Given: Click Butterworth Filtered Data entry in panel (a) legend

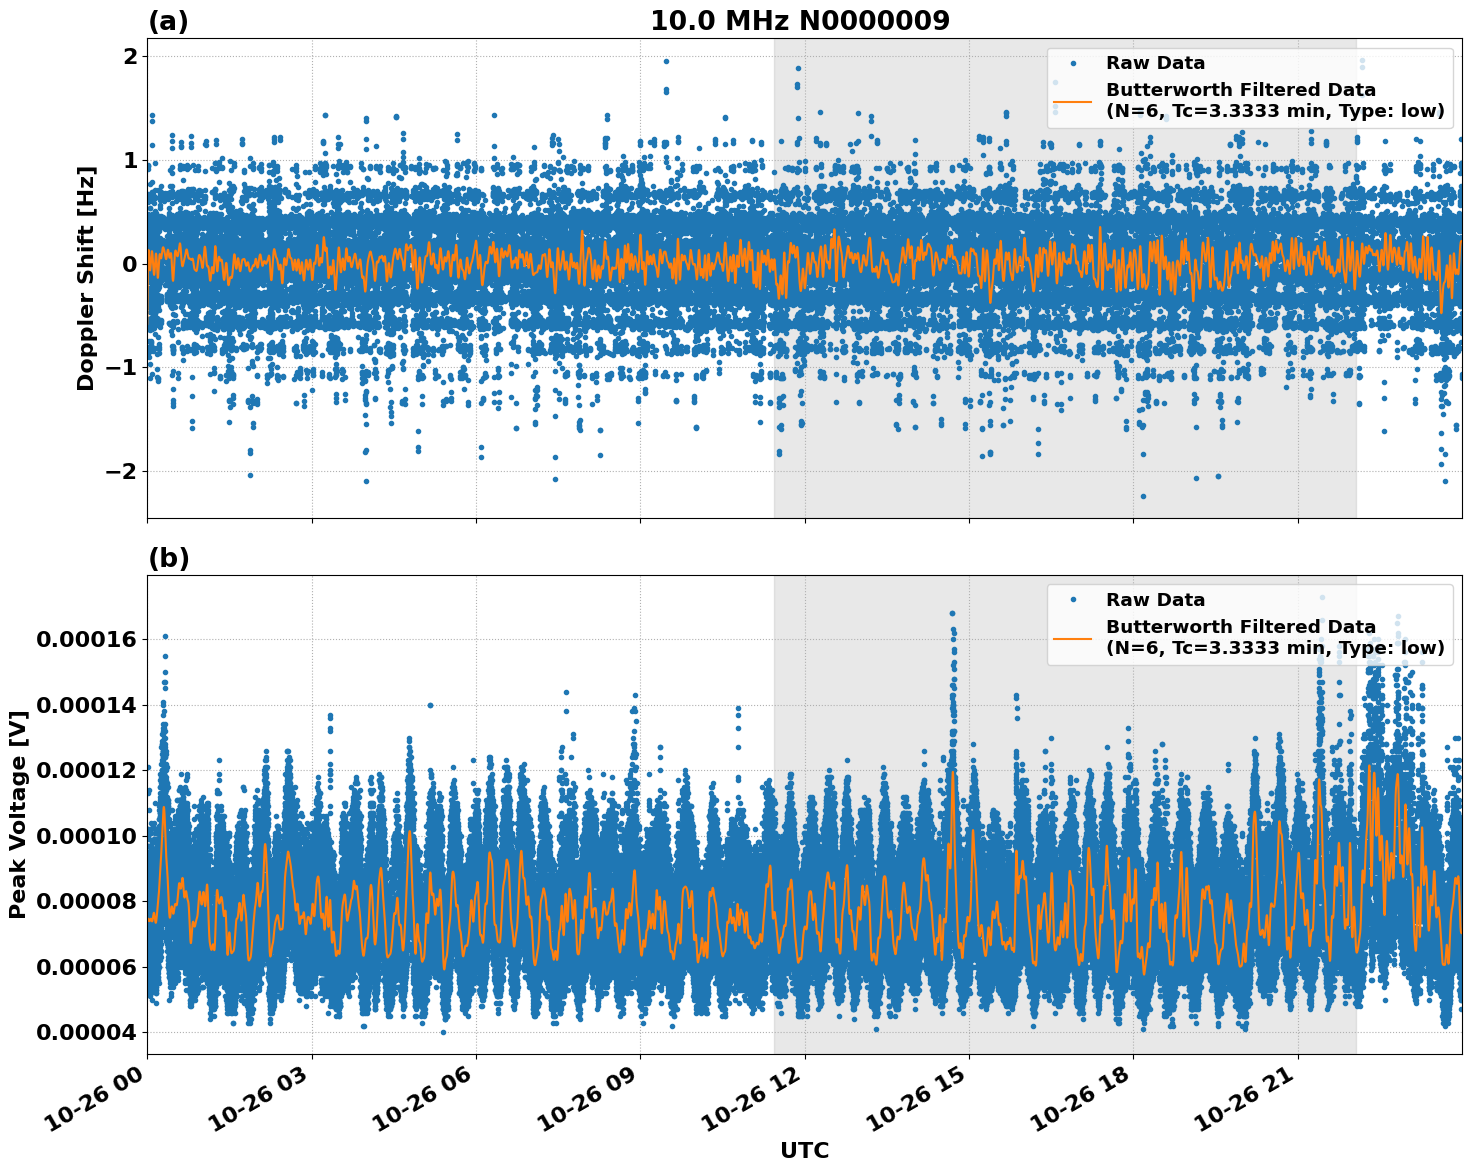Looking at the screenshot, I should point(1275,100).
